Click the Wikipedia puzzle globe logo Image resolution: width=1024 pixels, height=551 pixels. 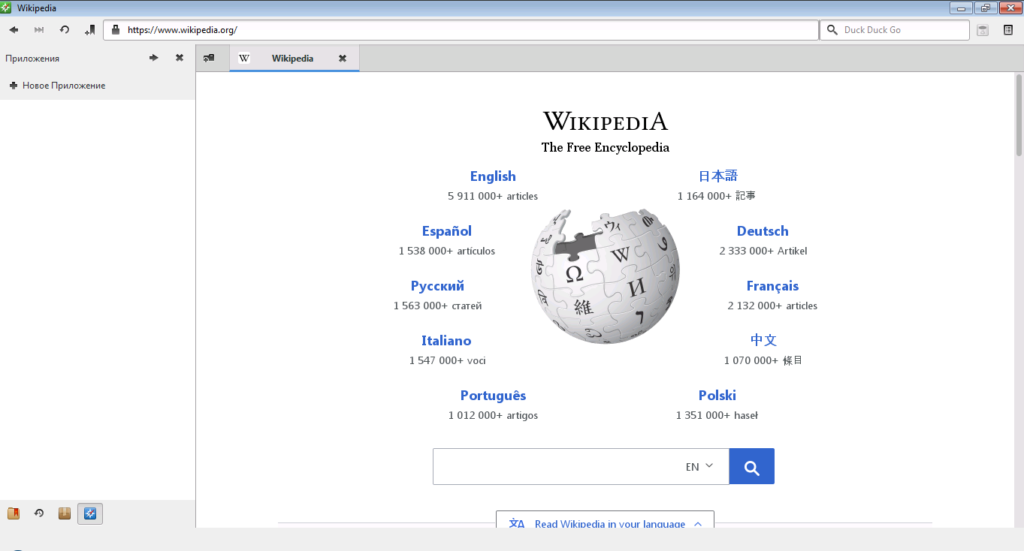coord(605,276)
